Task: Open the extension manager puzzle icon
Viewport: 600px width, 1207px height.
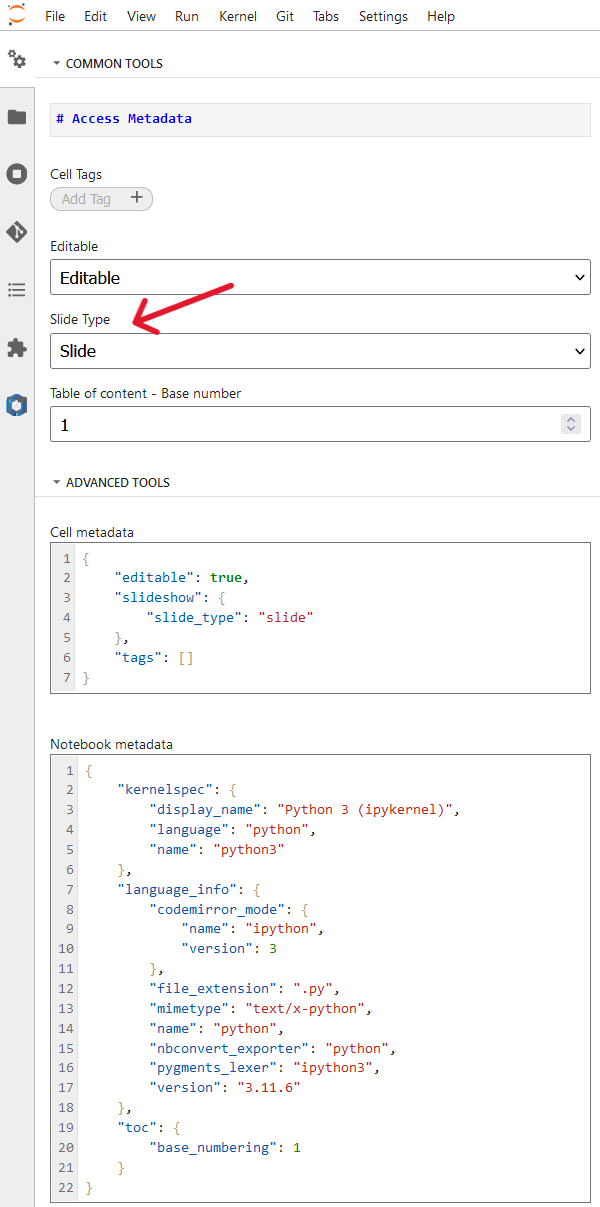Action: coord(16,347)
